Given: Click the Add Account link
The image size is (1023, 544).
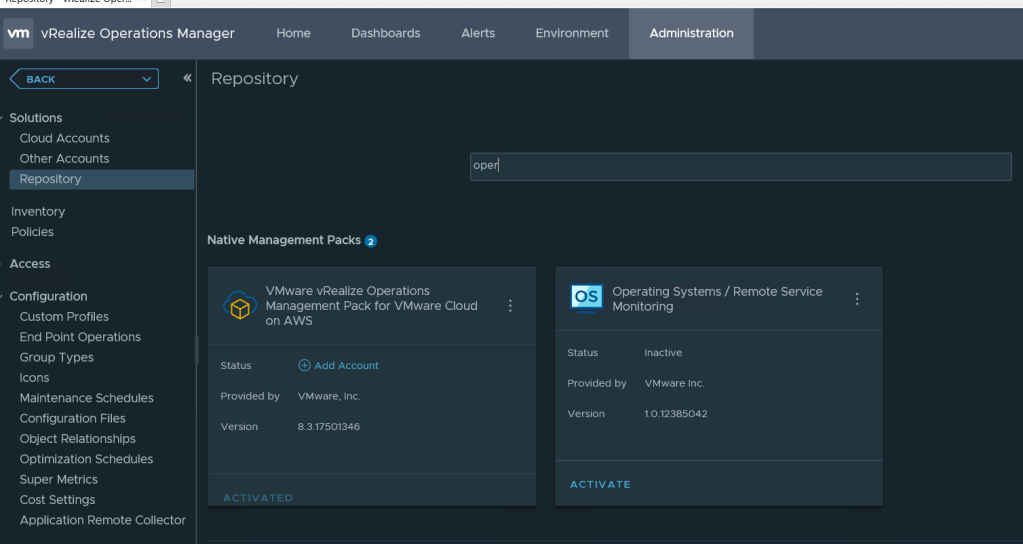Looking at the screenshot, I should pos(346,366).
